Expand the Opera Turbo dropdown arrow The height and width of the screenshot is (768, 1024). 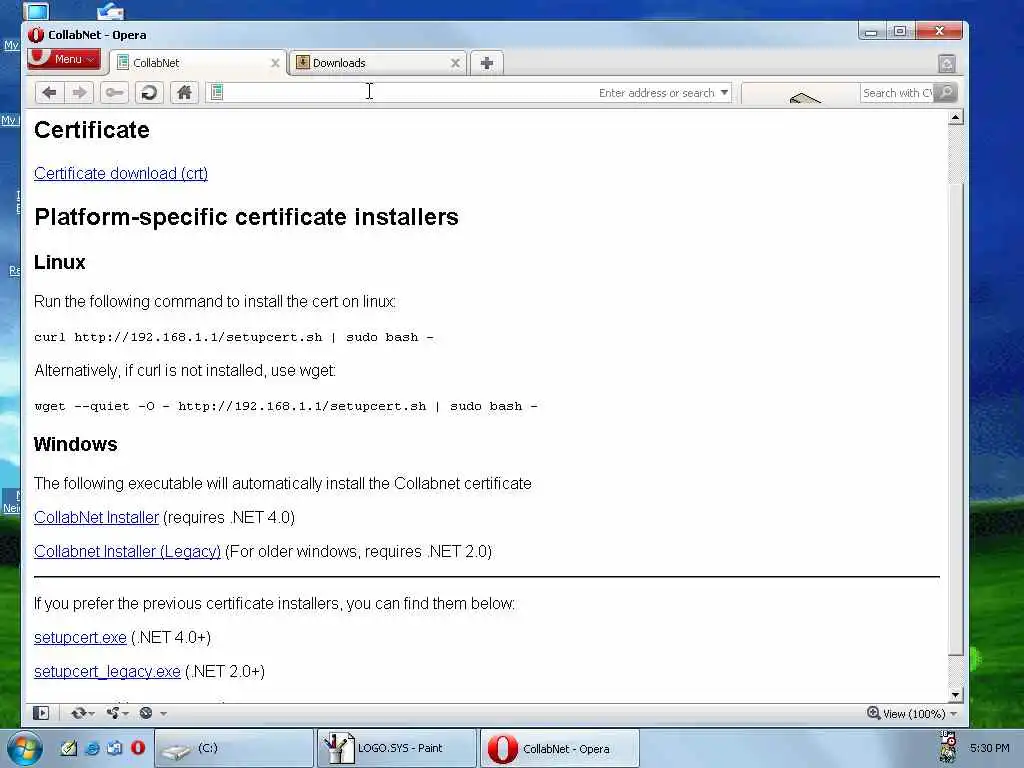click(x=163, y=714)
